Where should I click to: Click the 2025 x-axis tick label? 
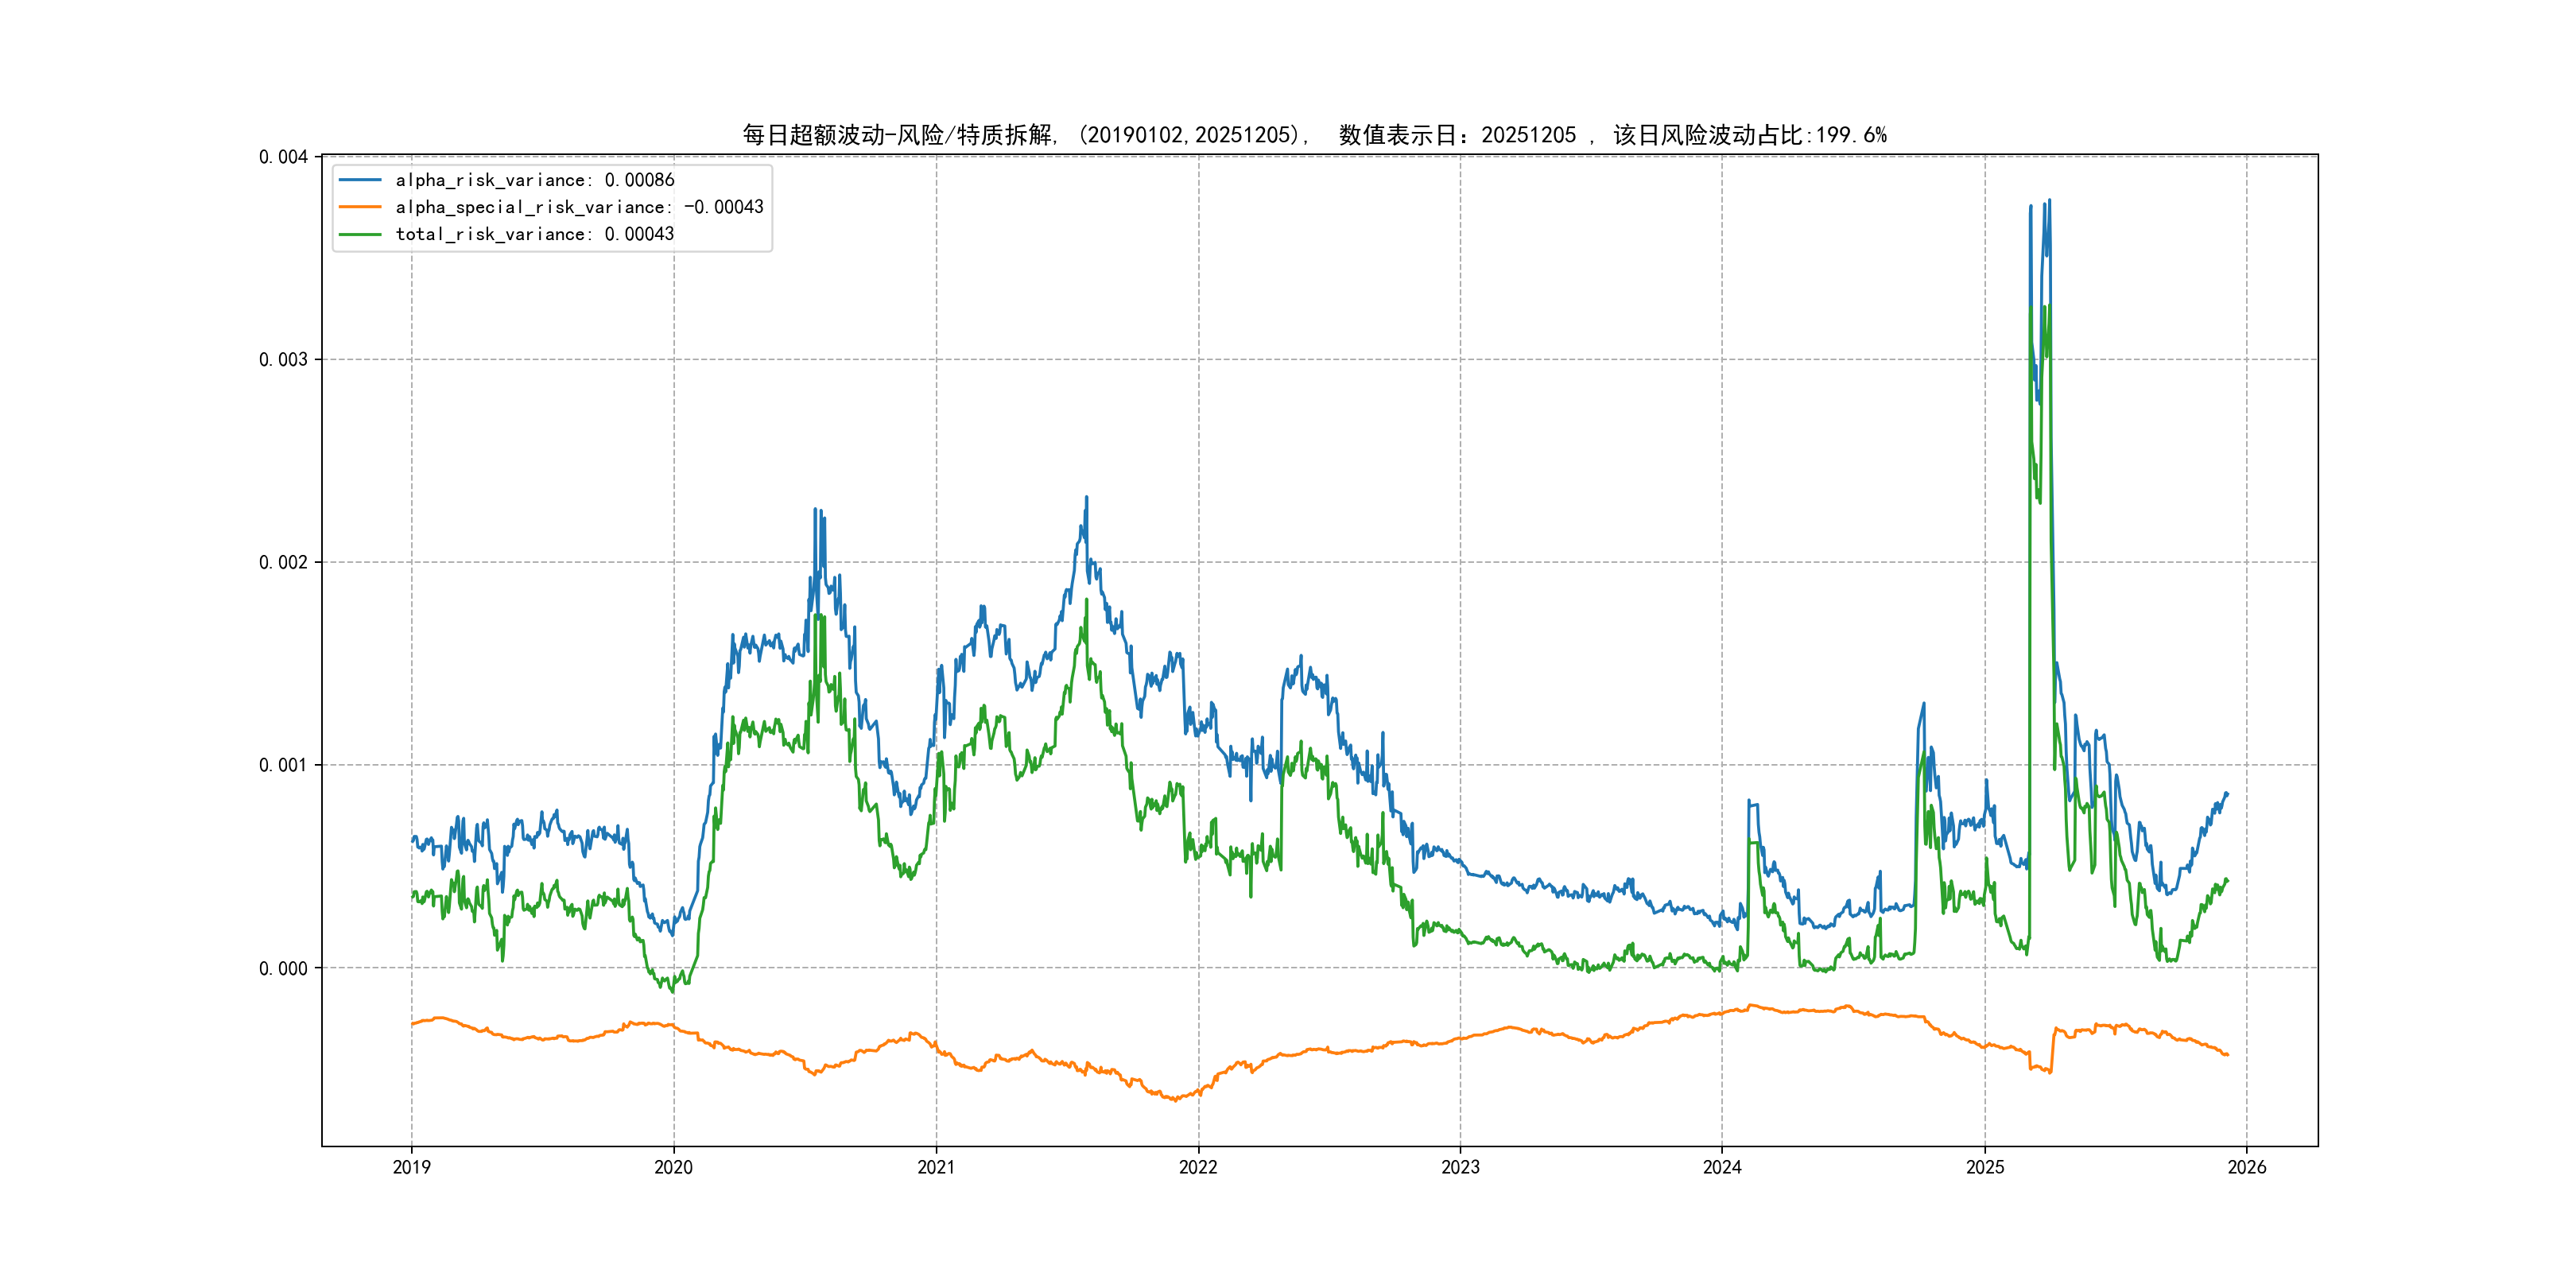[1985, 1167]
